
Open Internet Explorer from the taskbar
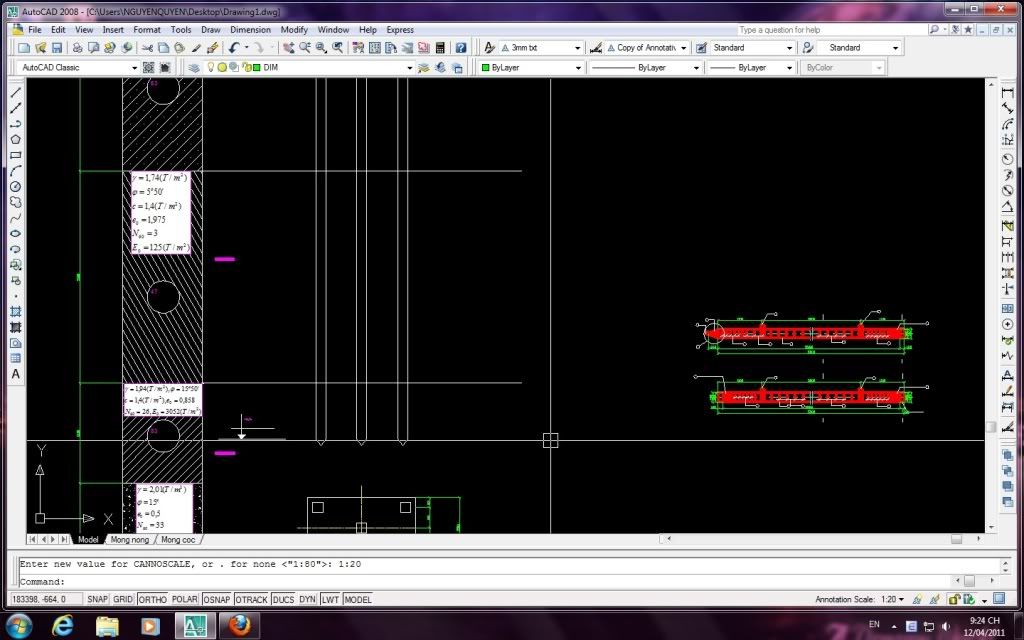click(63, 626)
